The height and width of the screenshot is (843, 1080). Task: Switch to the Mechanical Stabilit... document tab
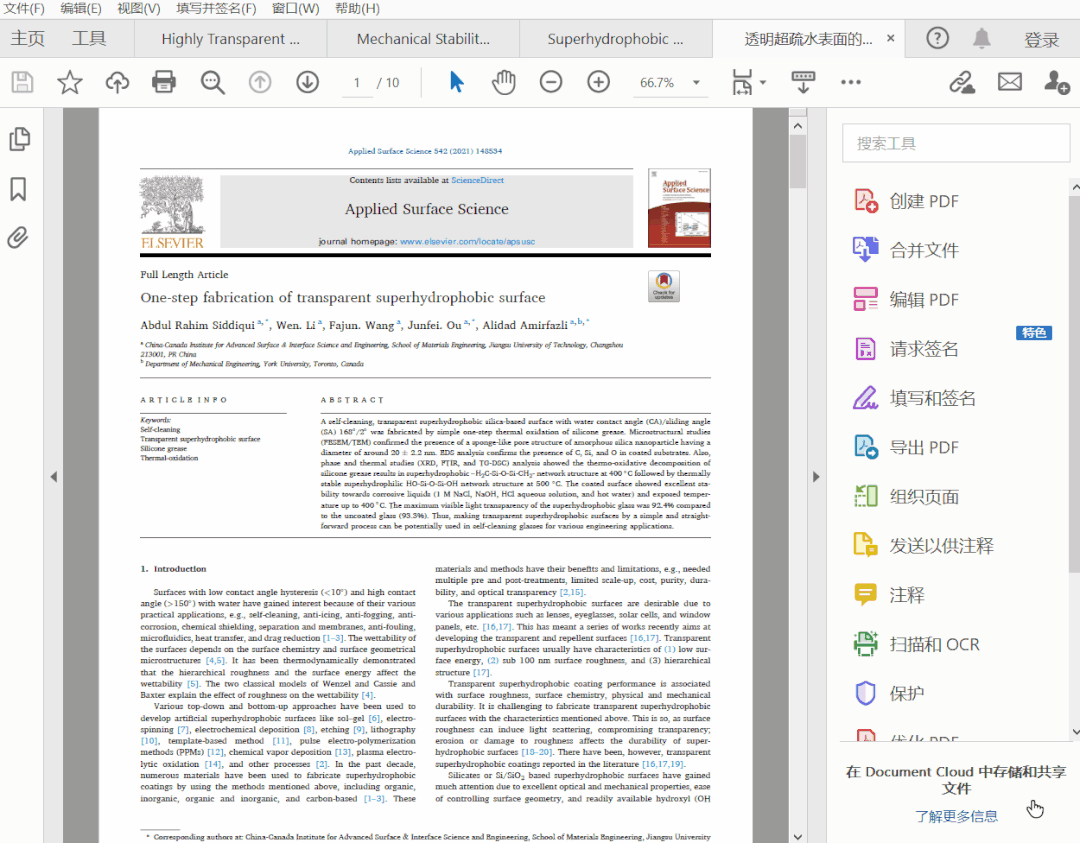tap(423, 39)
